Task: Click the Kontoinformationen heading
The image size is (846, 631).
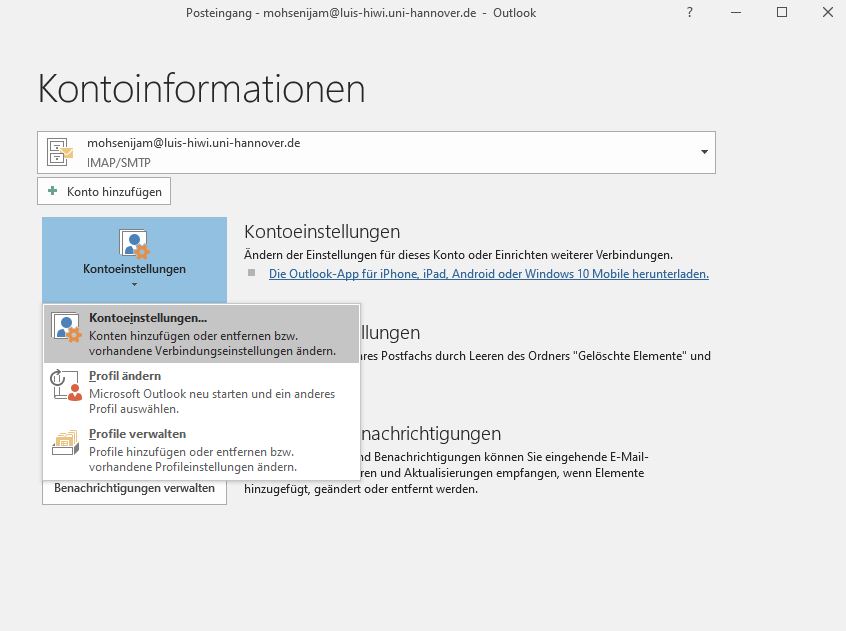Action: 201,88
